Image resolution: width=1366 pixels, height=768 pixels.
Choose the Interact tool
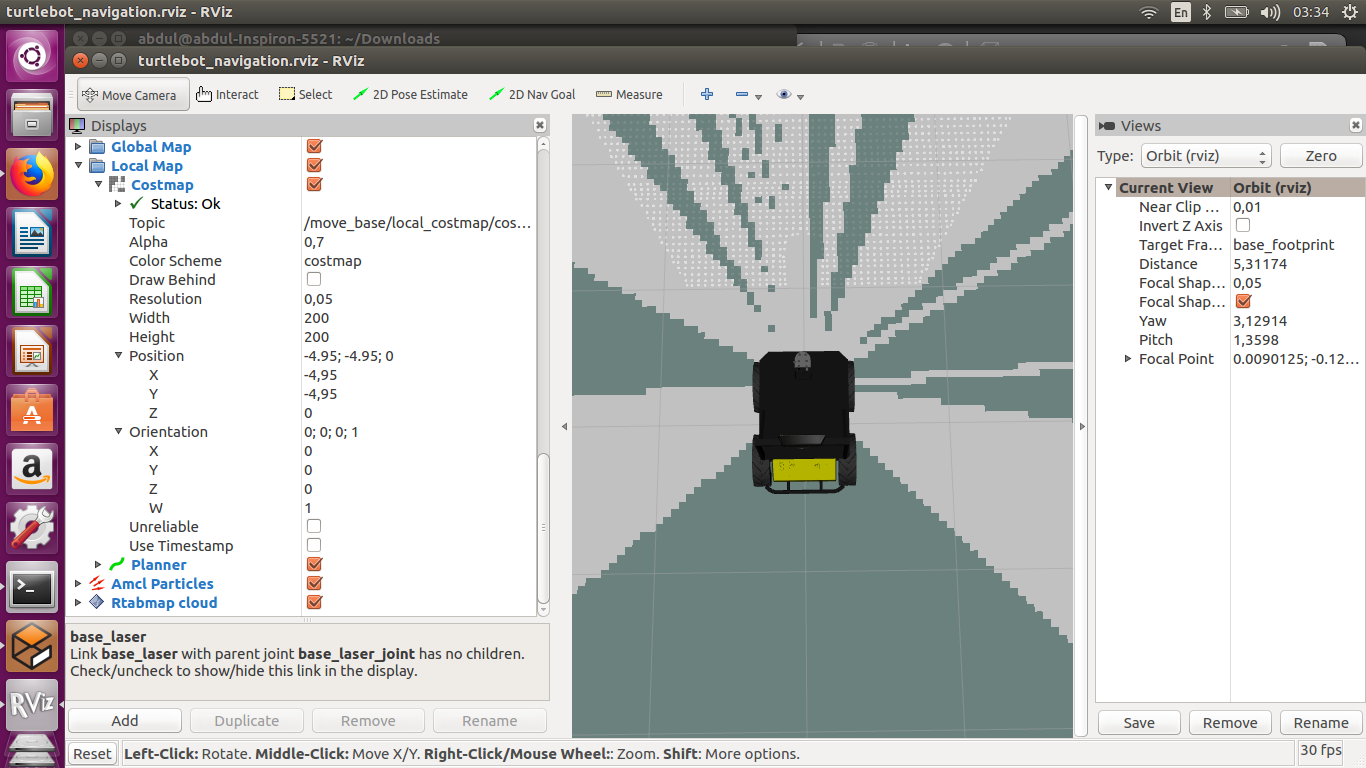tap(228, 95)
